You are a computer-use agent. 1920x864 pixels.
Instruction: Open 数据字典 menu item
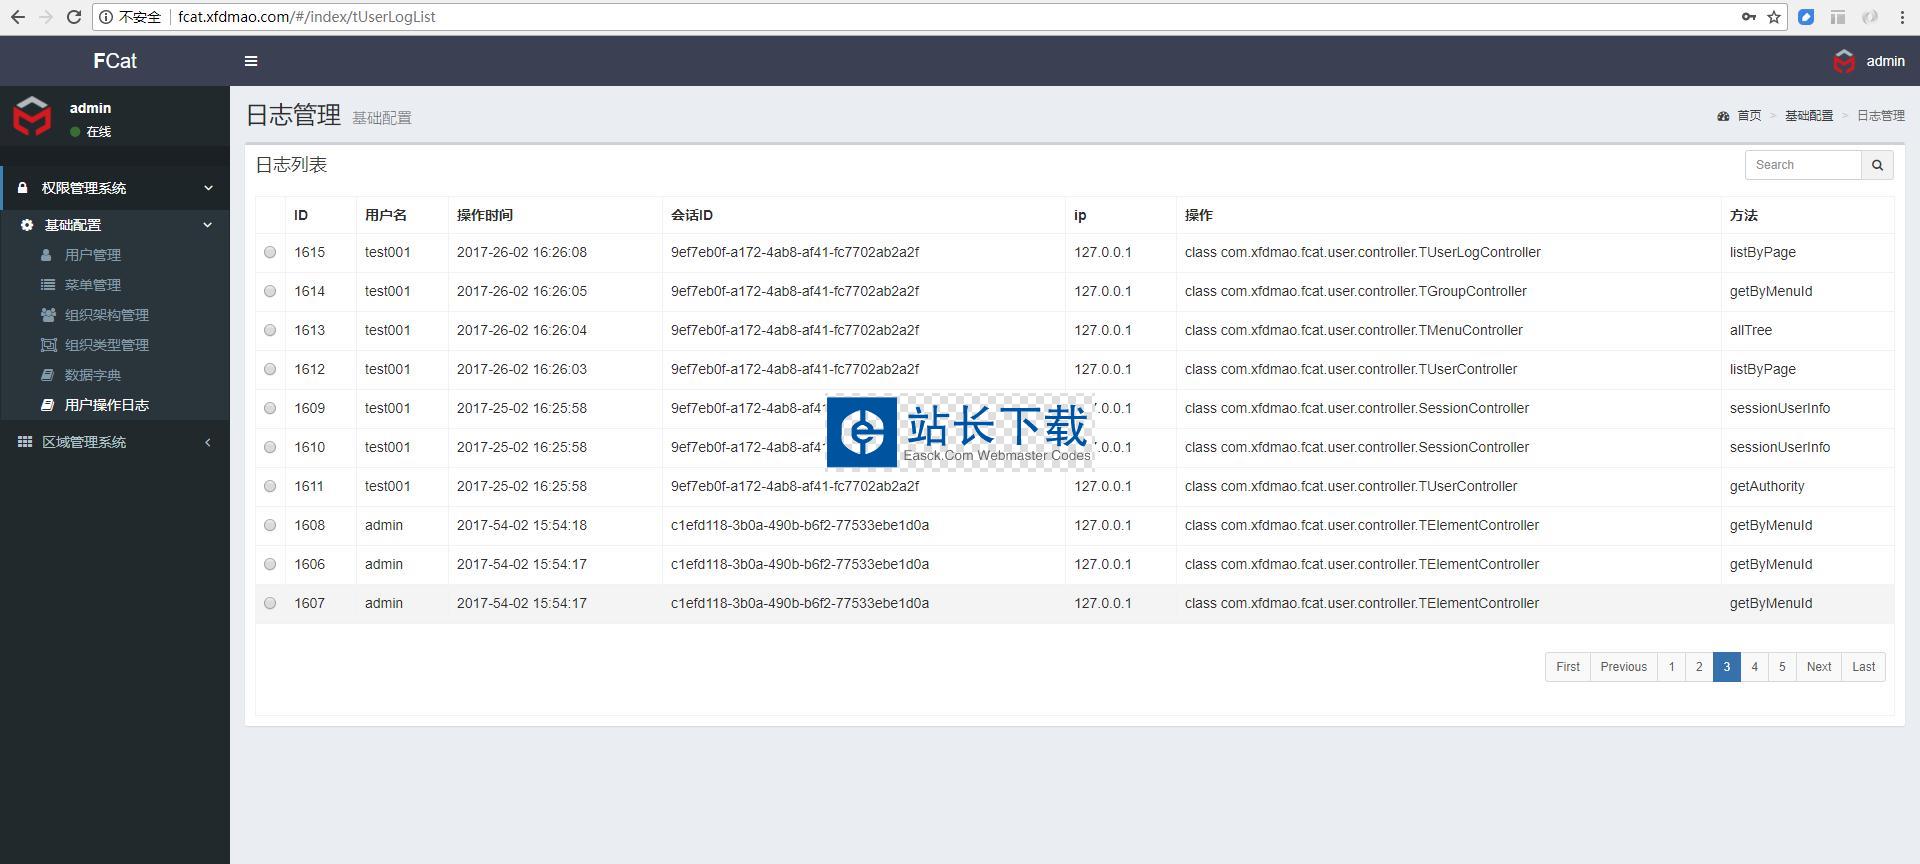point(92,375)
